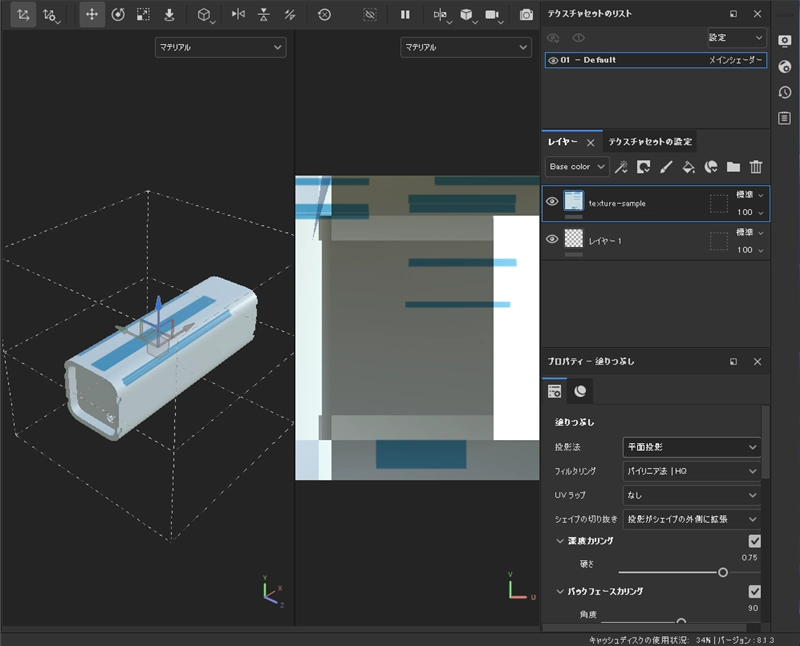Open the フィルタリング dropdown
This screenshot has height=646, width=800.
(x=691, y=471)
